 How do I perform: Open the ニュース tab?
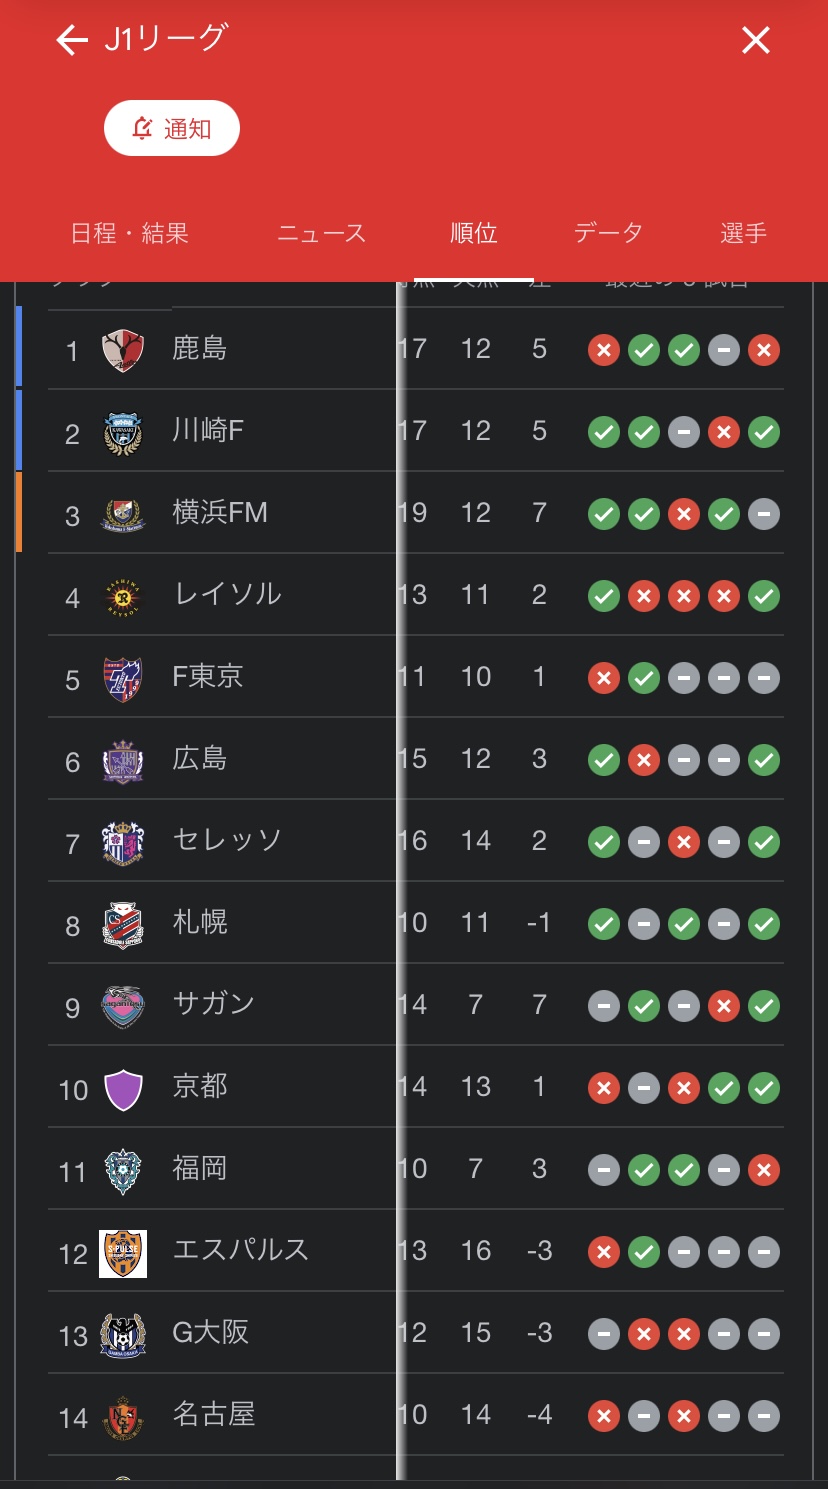(322, 234)
